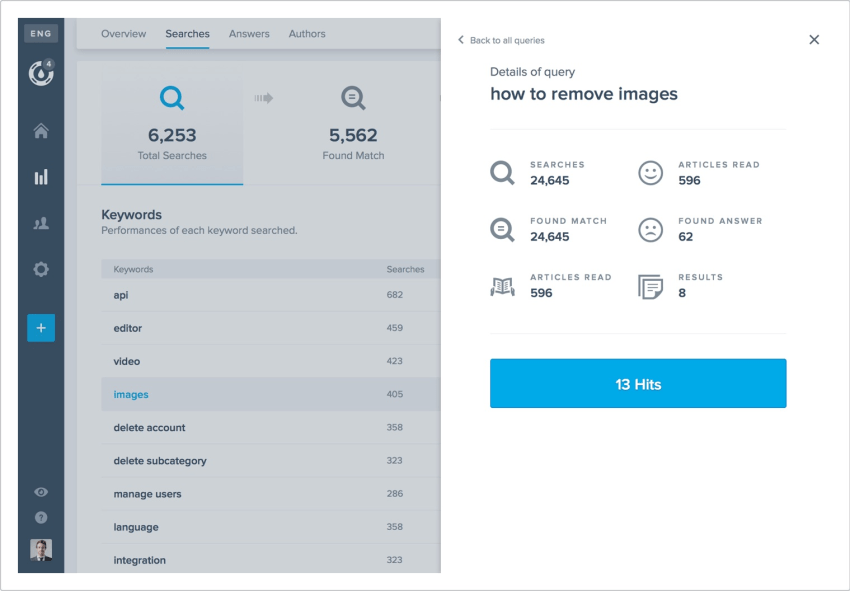
Task: Open the analytics bar chart icon
Action: click(x=40, y=176)
